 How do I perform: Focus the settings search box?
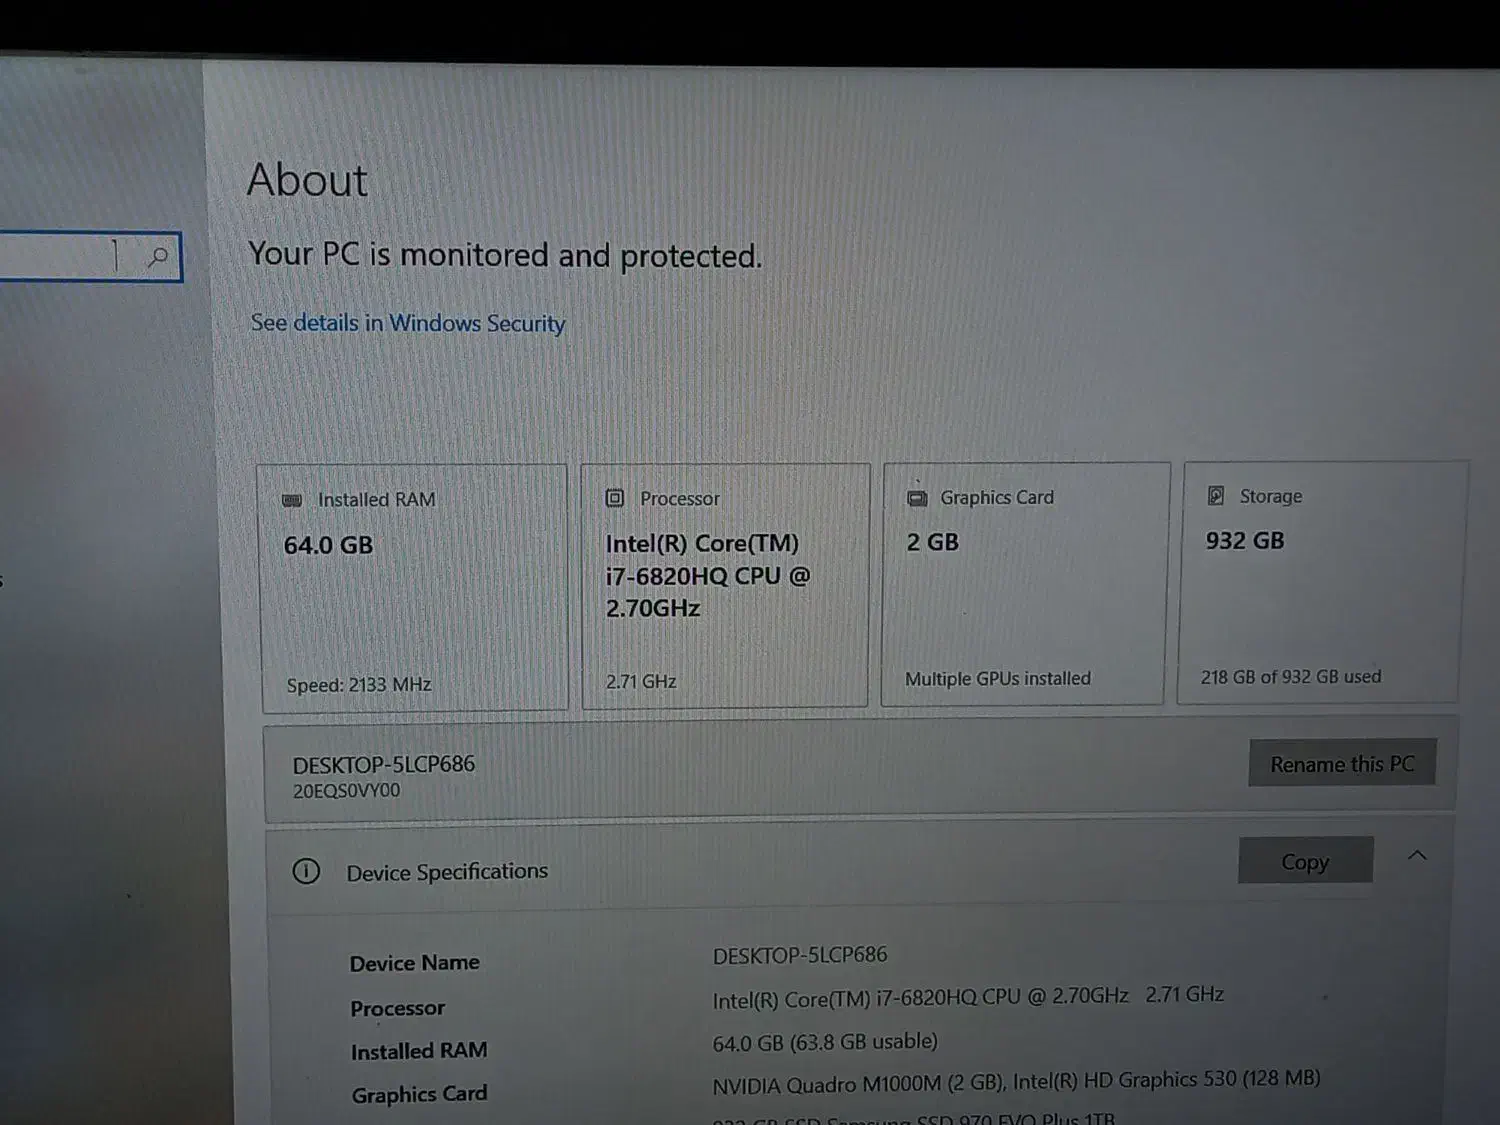tap(60, 257)
